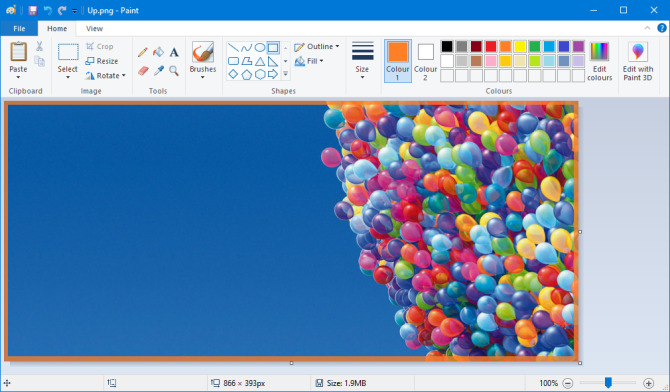Click Edit with Paint 3D
The image size is (670, 392).
pos(638,61)
